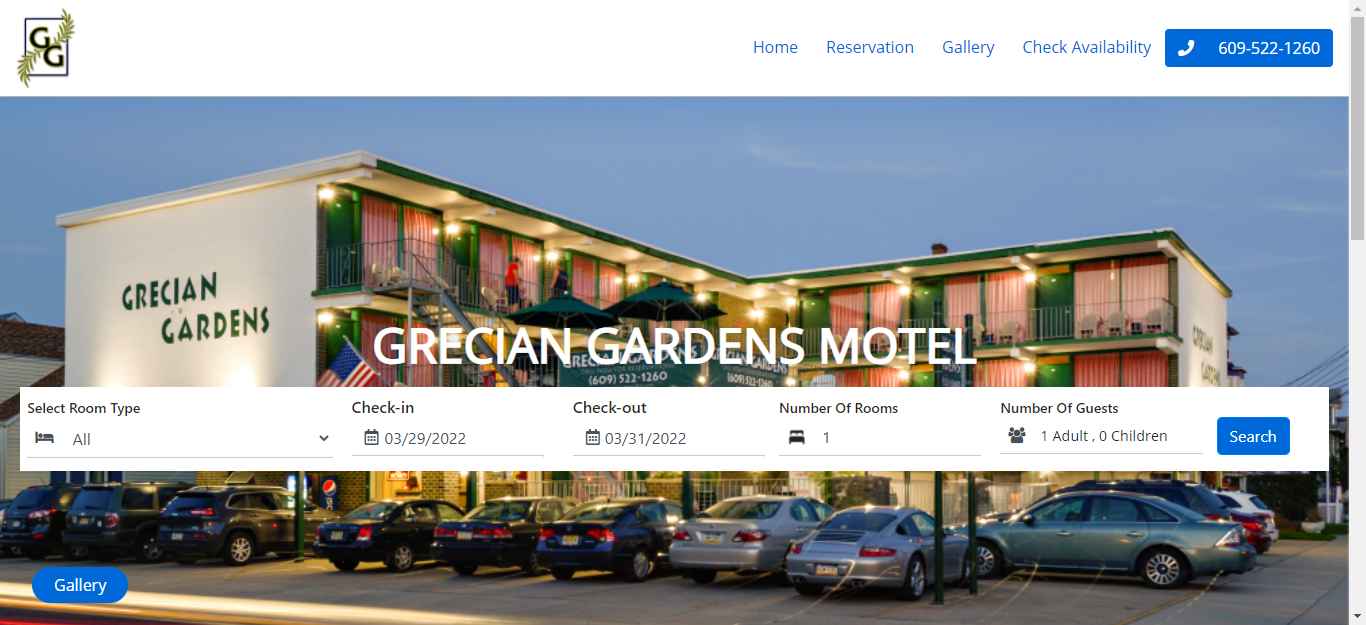Screen dimensions: 1366x625
Task: Click the Number Of Rooms input
Action: pyautogui.click(x=880, y=437)
